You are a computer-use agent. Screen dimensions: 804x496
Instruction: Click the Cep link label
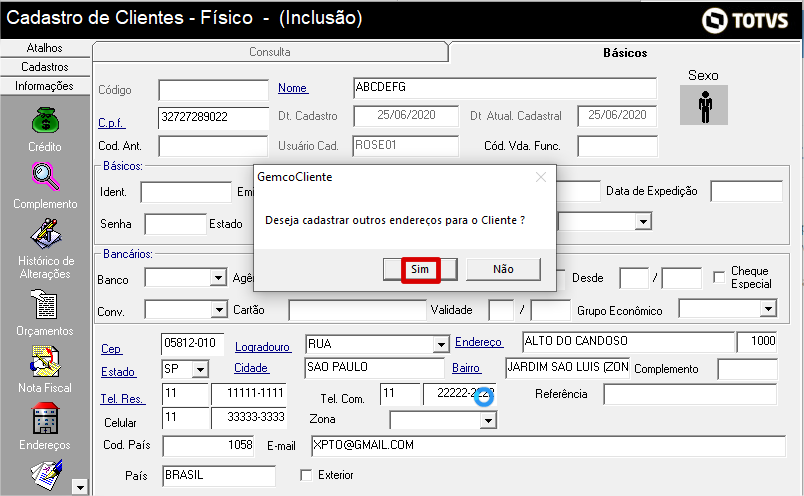(x=111, y=349)
